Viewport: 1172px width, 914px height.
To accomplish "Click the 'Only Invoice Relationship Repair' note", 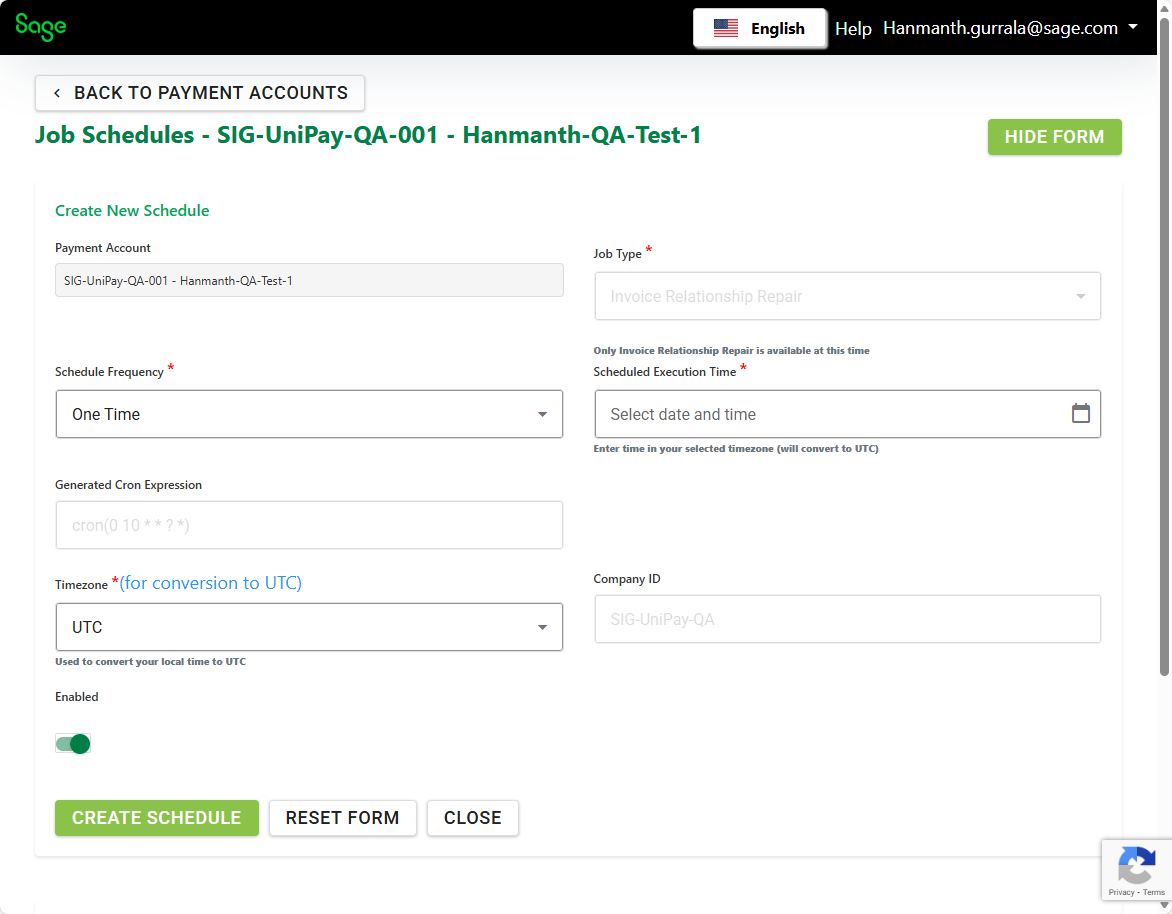I will 731,351.
